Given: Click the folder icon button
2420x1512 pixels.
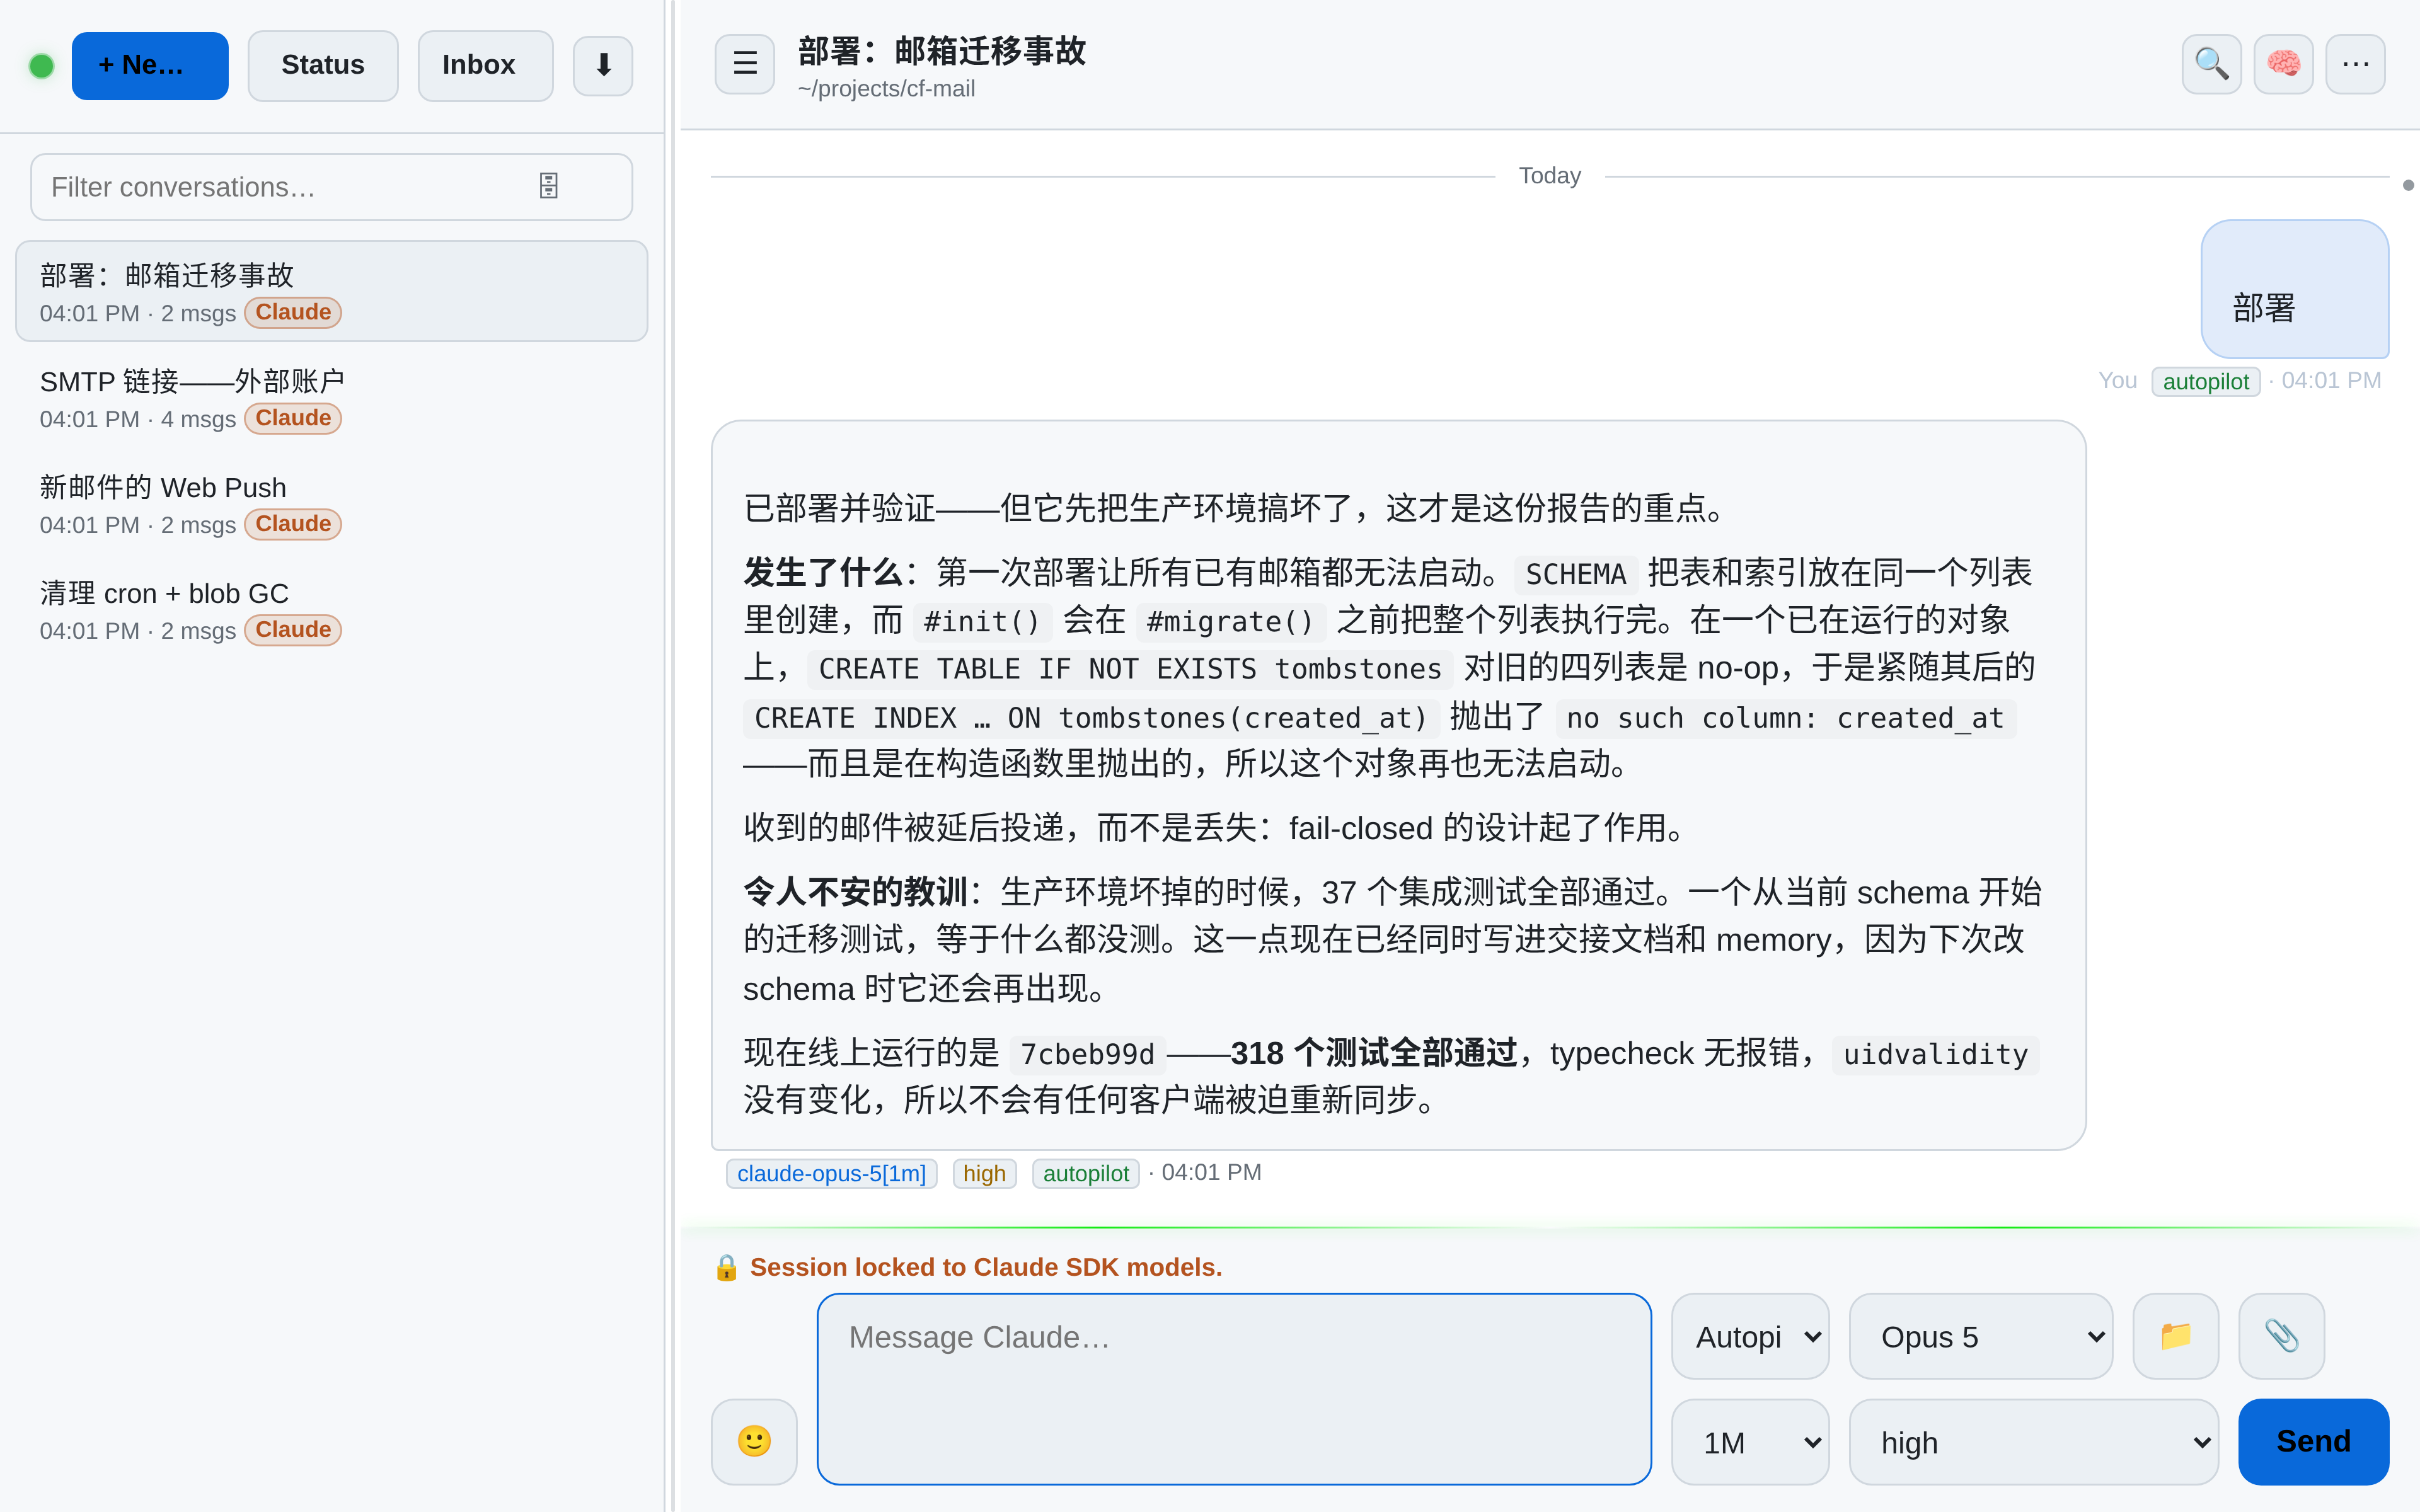Looking at the screenshot, I should click(x=2175, y=1336).
